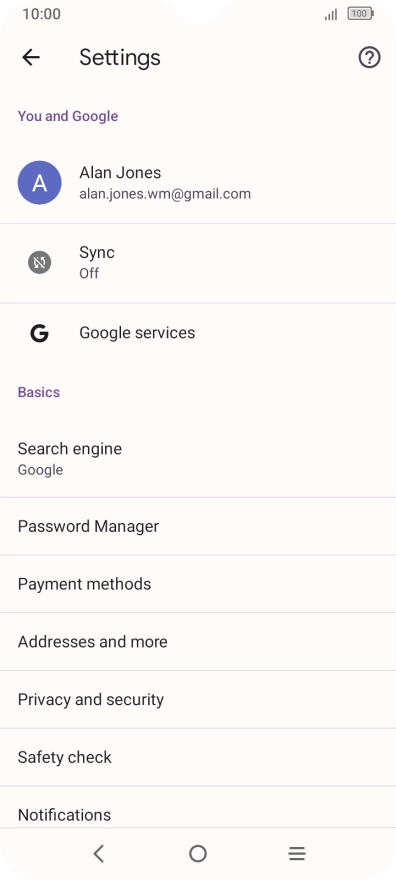
Task: Tap the battery indicator in status bar
Action: 361,14
